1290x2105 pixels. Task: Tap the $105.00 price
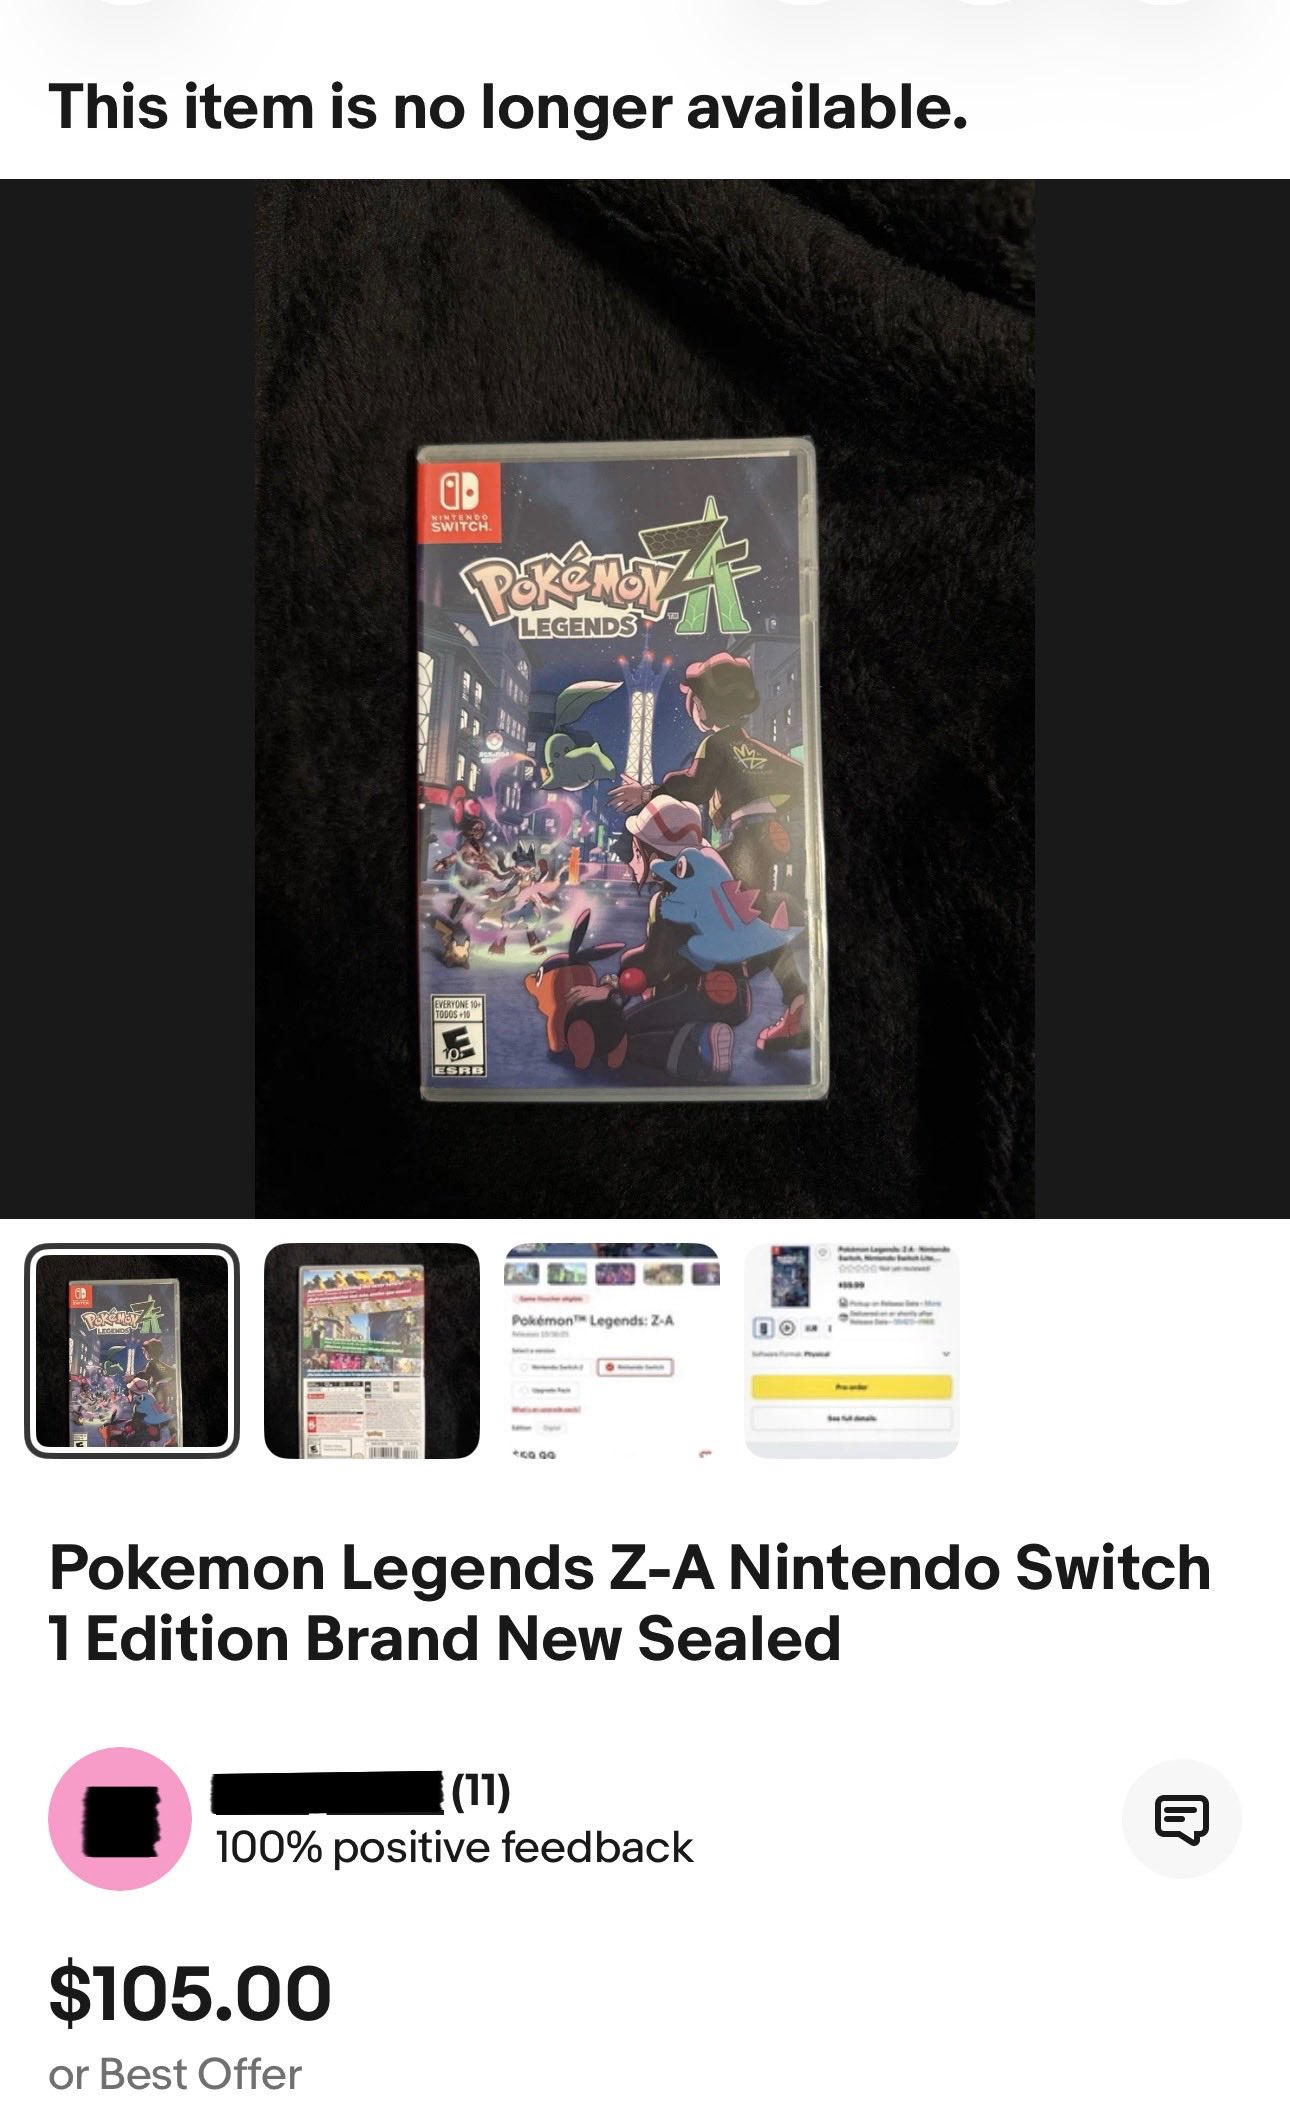(190, 1993)
